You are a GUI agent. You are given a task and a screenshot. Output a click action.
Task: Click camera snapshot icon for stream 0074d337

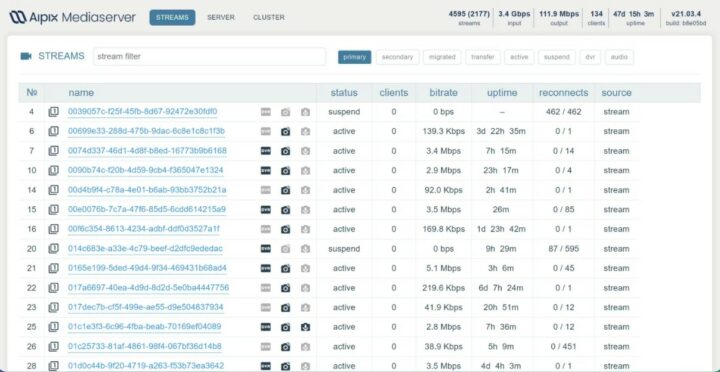click(286, 151)
